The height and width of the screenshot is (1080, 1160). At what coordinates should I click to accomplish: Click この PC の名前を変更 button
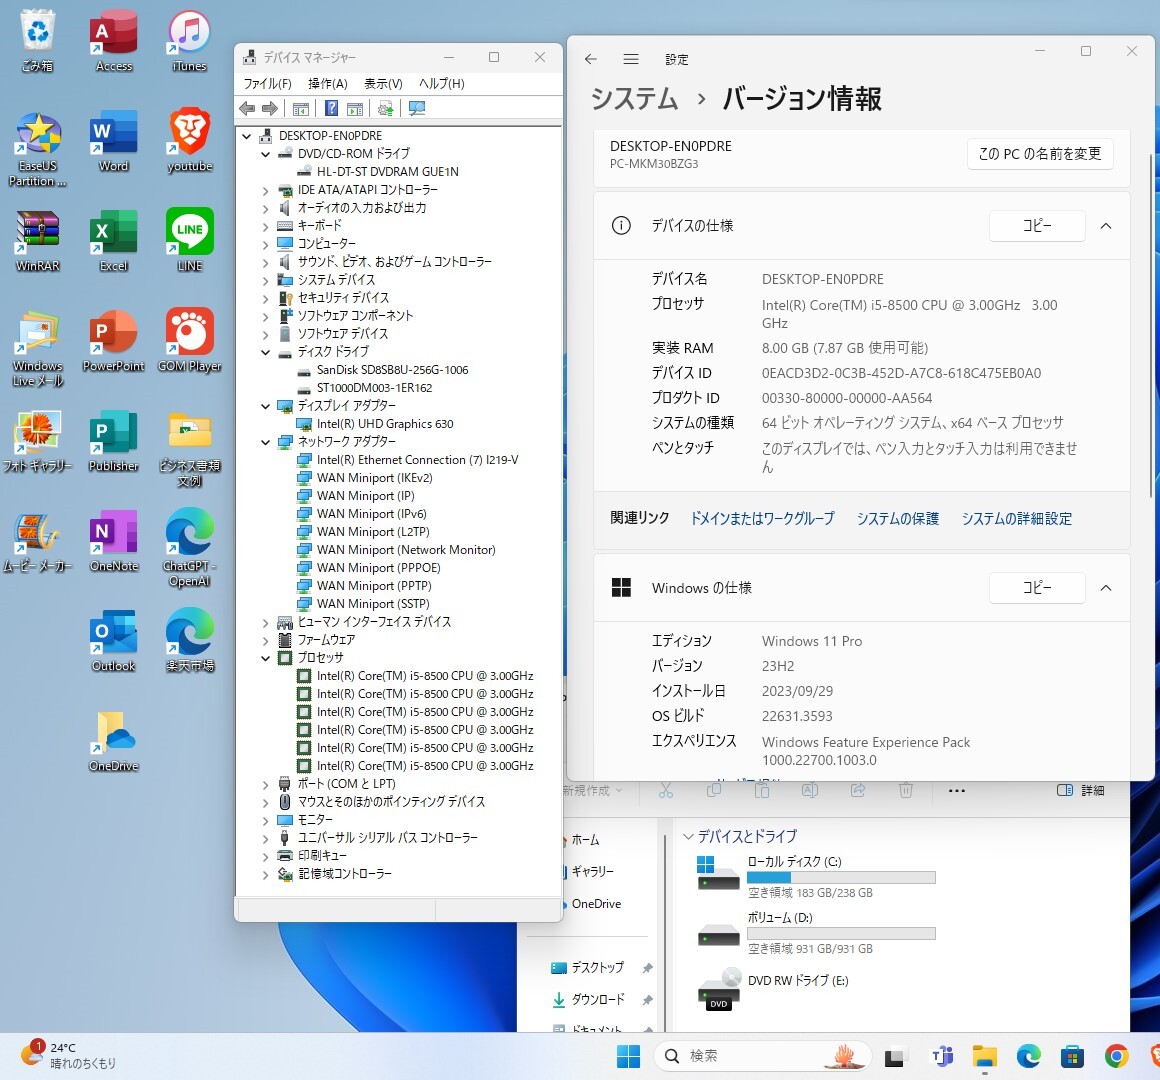(1039, 154)
